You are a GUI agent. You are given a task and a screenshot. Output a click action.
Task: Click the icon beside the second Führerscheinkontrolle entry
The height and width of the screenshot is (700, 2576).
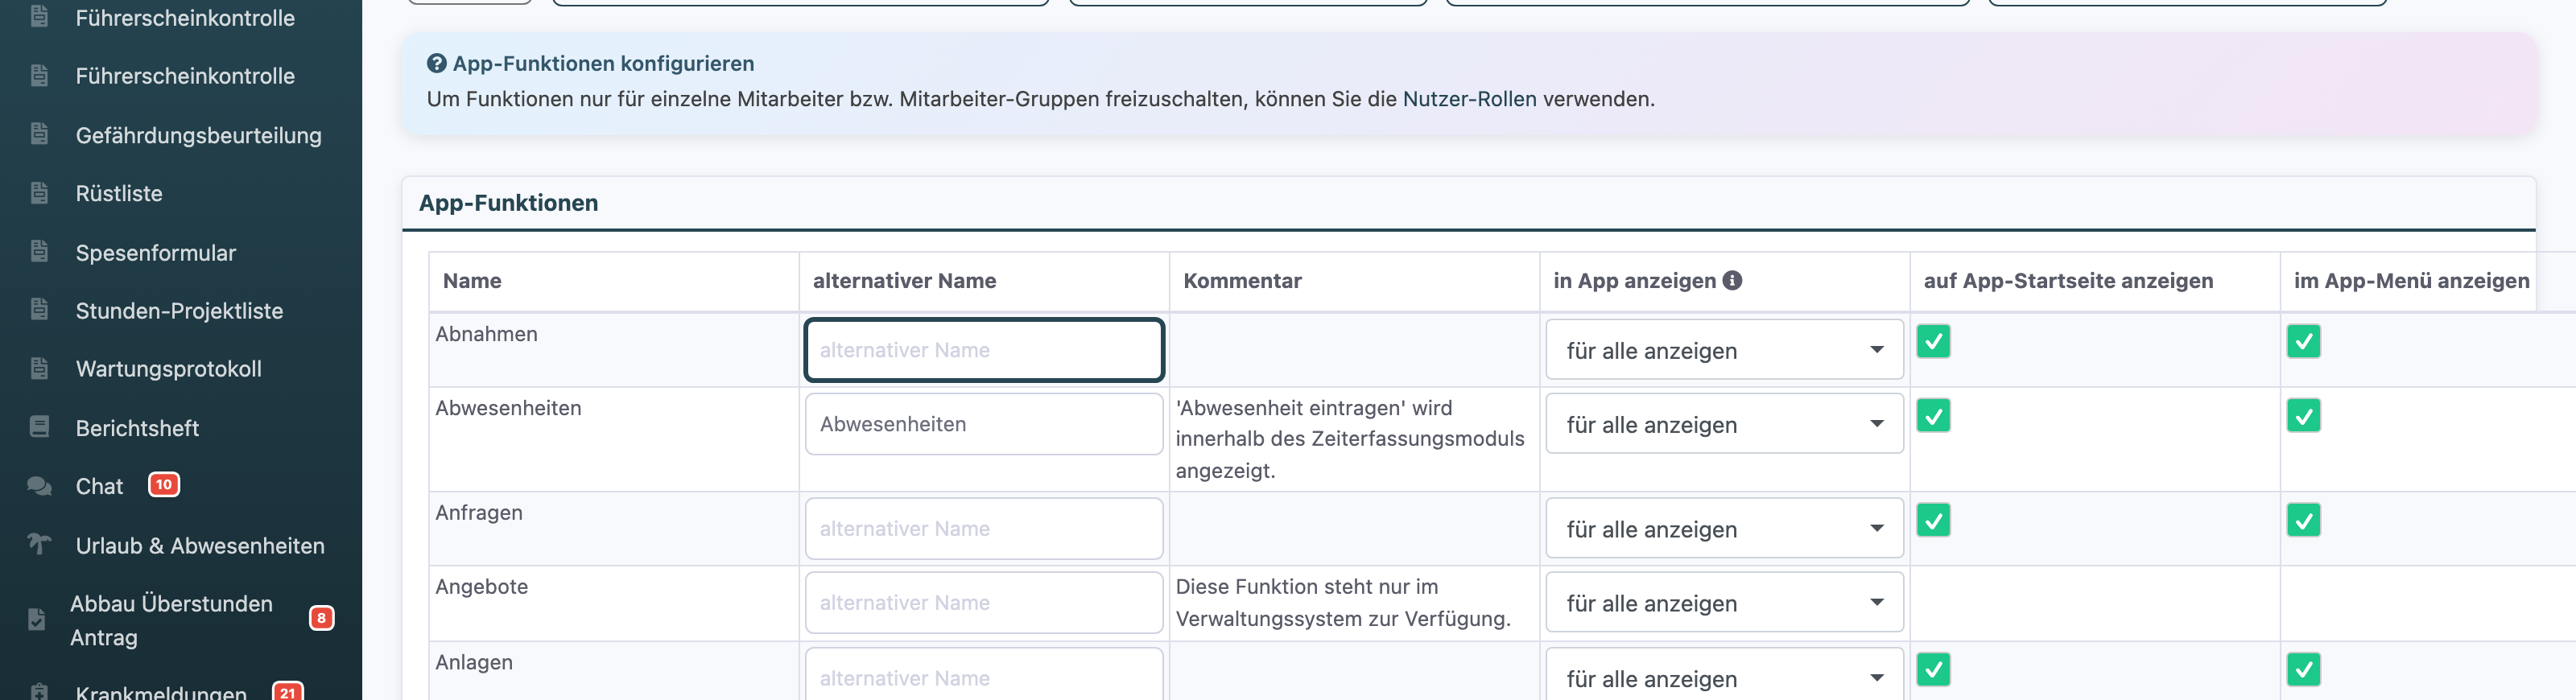pyautogui.click(x=39, y=75)
